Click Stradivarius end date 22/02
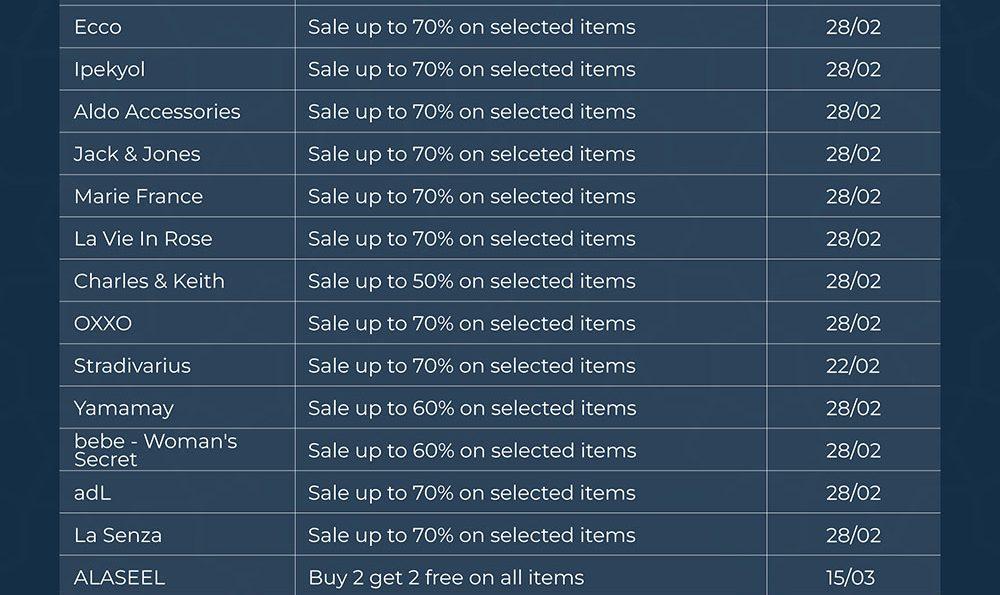Screen dimensions: 1000x595 pyautogui.click(x=853, y=366)
